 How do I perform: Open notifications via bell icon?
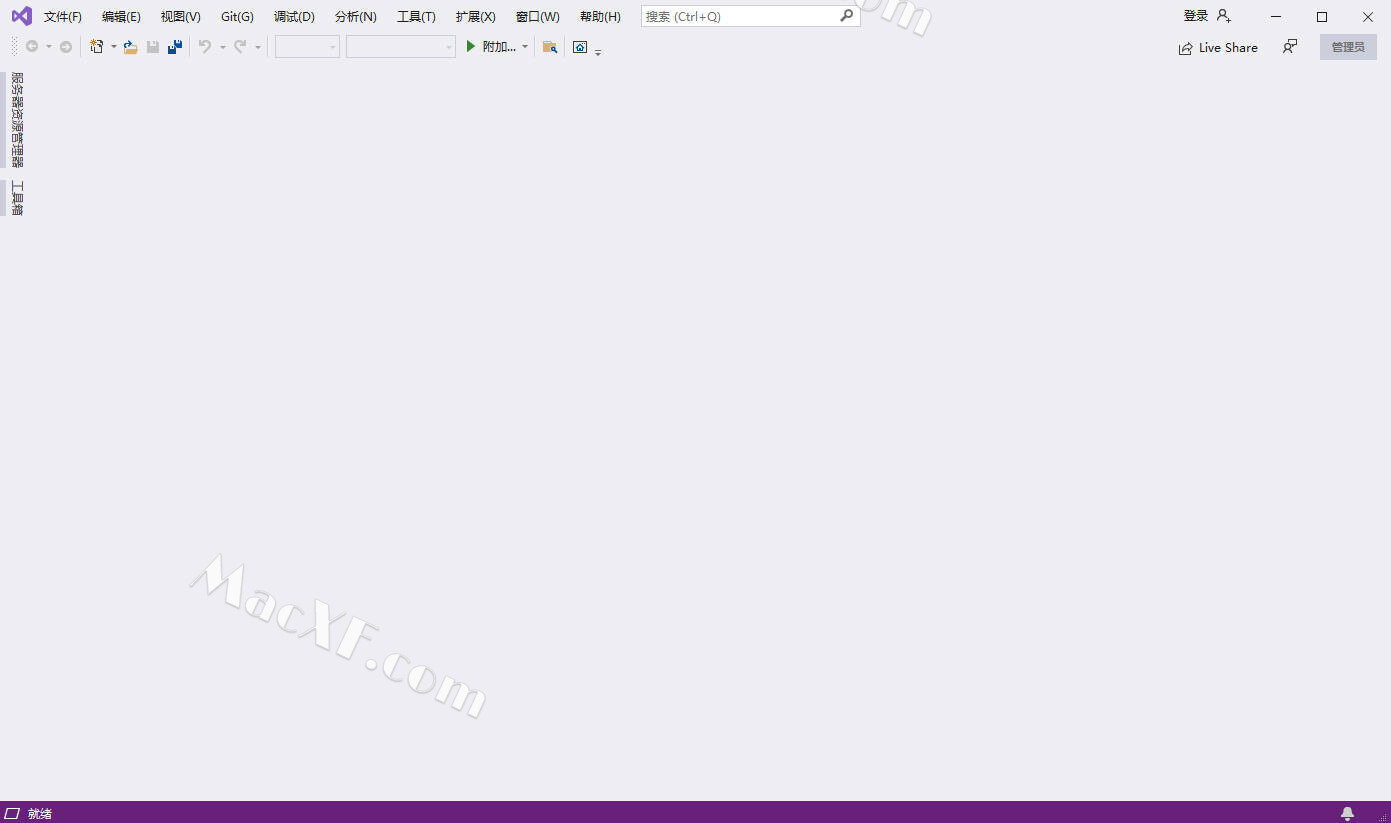click(x=1347, y=813)
